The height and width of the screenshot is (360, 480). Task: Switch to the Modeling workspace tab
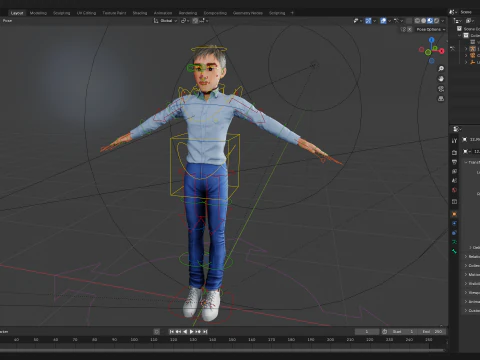tap(38, 13)
